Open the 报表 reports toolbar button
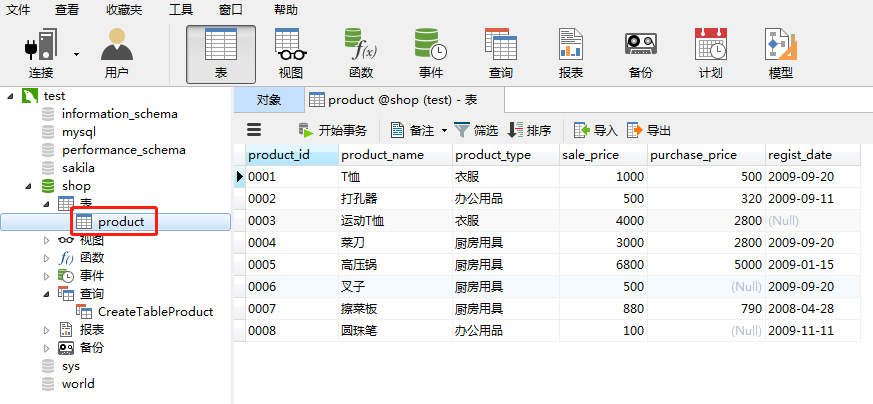Viewport: 873px width, 404px height. point(571,54)
